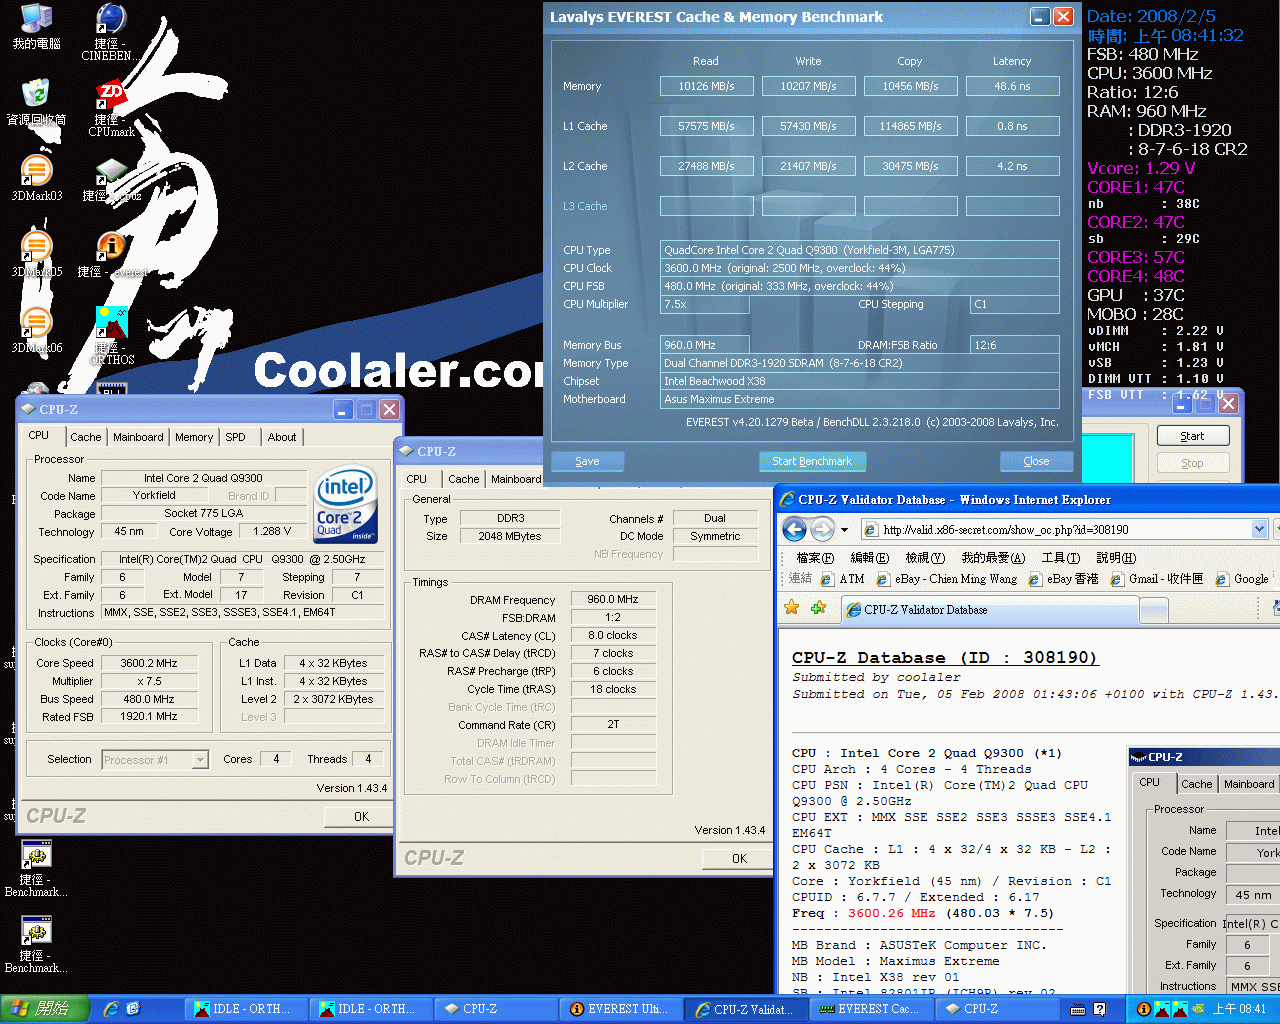
Task: Open the recent pages dropdown next to Forward
Action: [844, 529]
